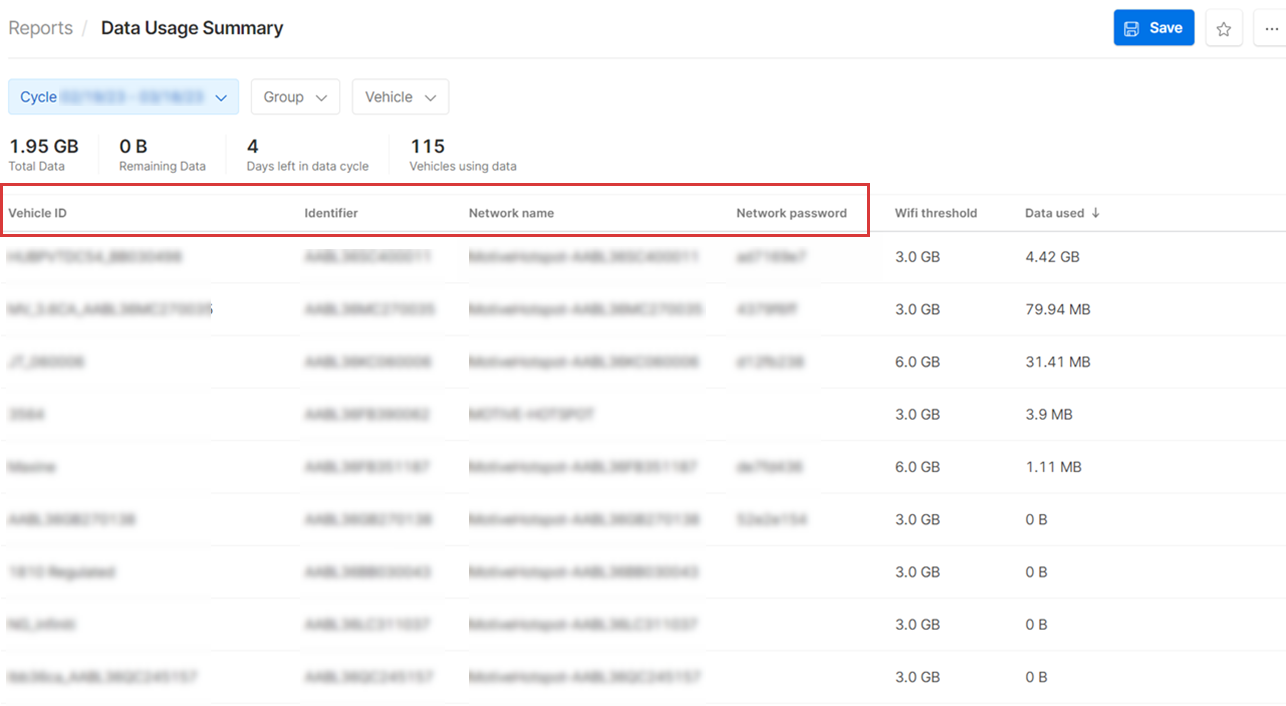Click the Wifi threshold column header
This screenshot has height=706, width=1286.
(936, 213)
